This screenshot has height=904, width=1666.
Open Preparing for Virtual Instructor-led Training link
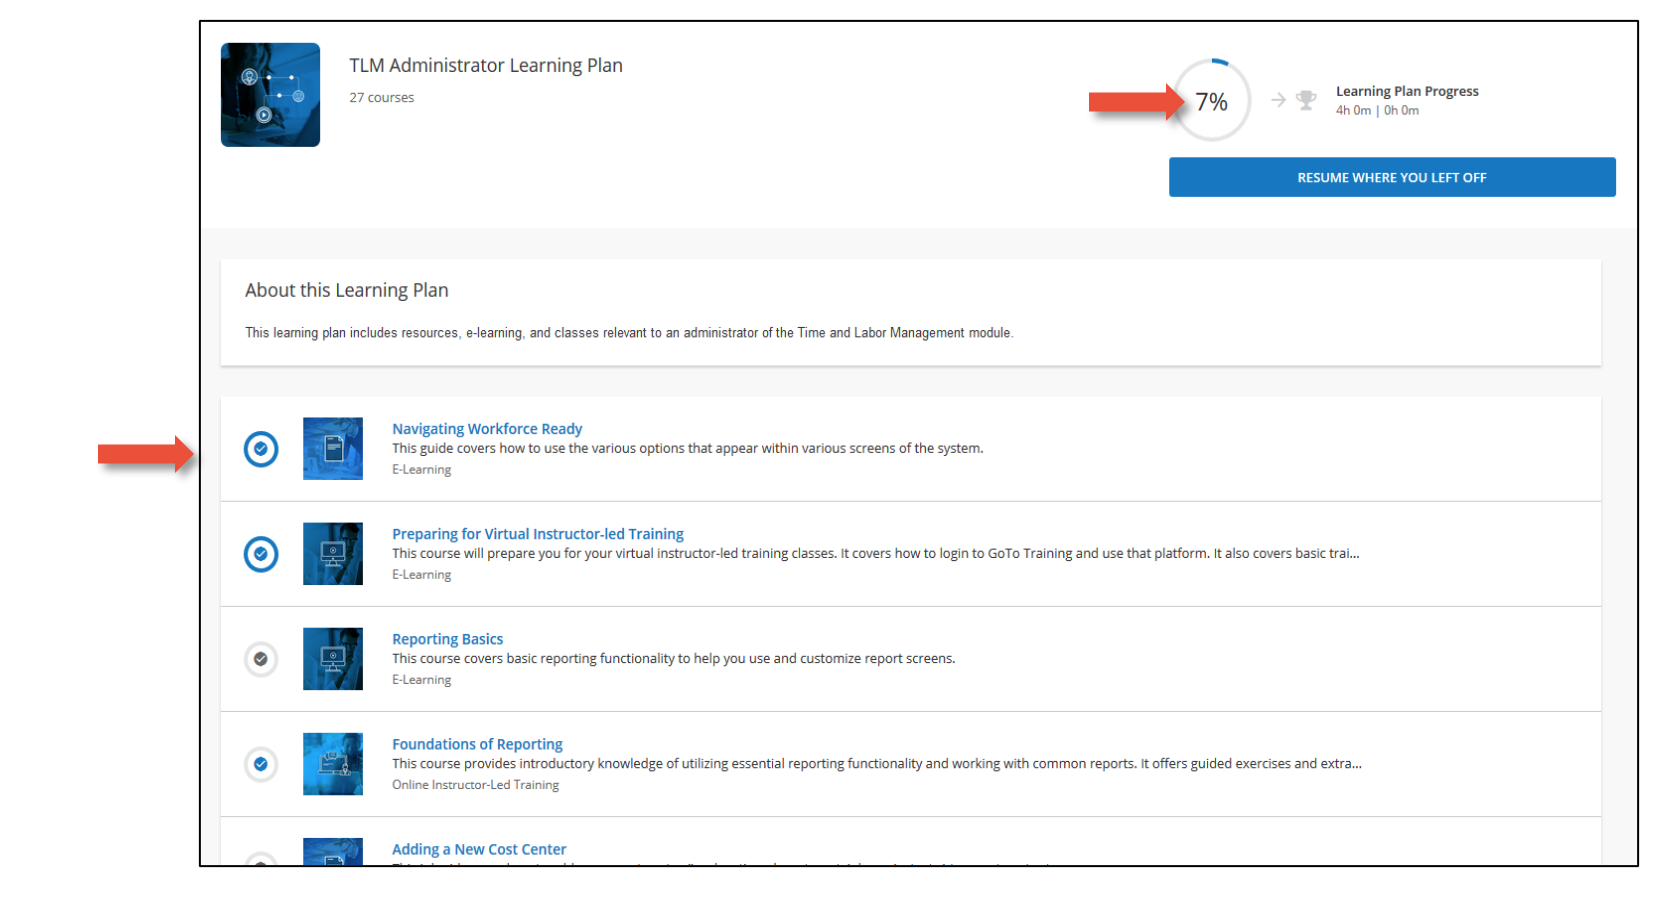pyautogui.click(x=538, y=534)
